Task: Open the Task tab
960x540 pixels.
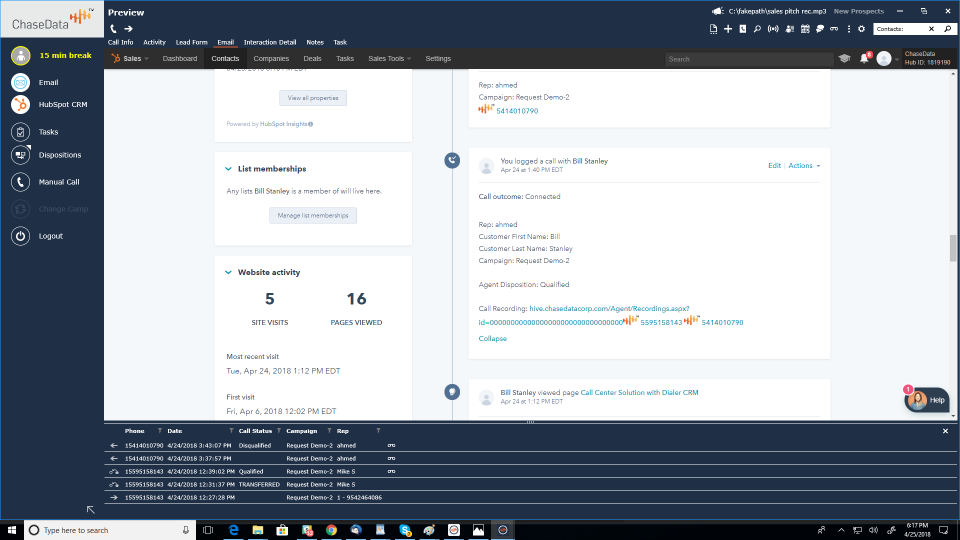Action: pos(340,42)
